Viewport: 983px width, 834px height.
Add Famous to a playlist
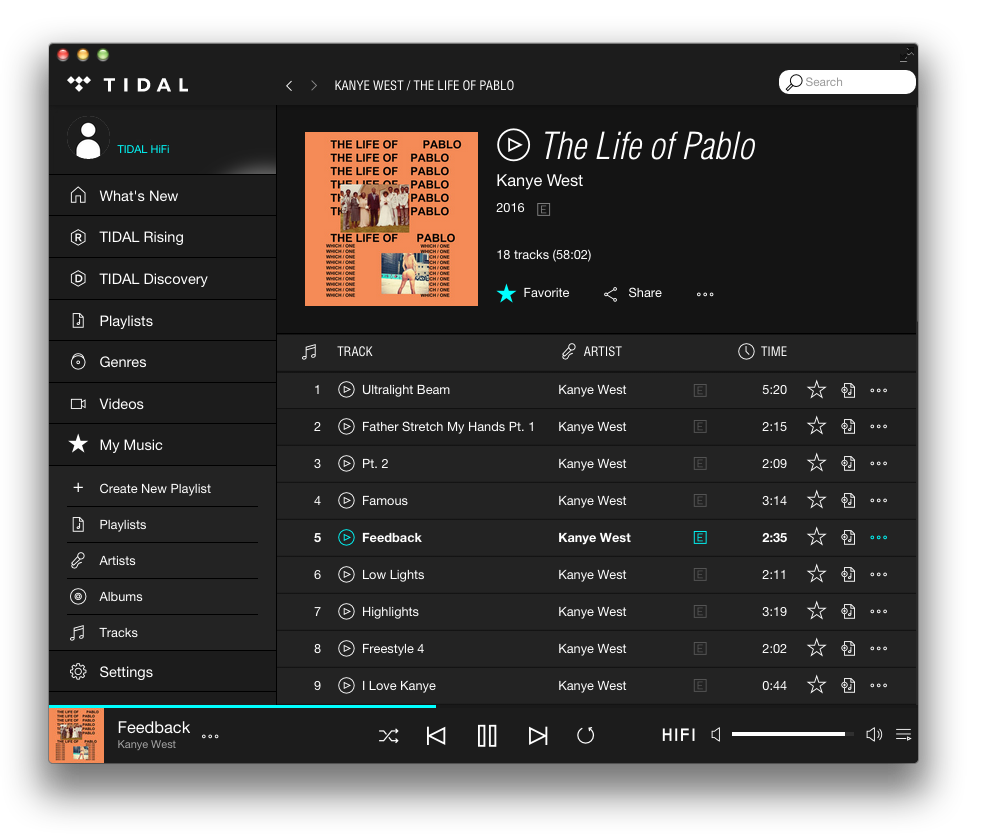[x=848, y=501]
